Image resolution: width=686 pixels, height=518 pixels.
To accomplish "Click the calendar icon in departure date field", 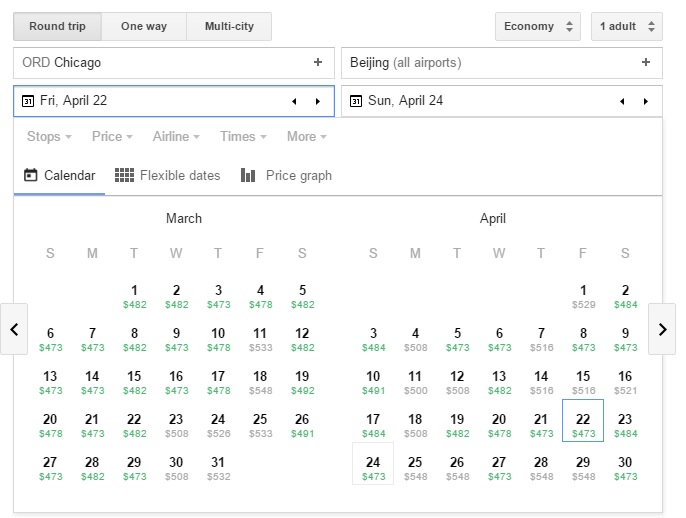I will (x=28, y=101).
